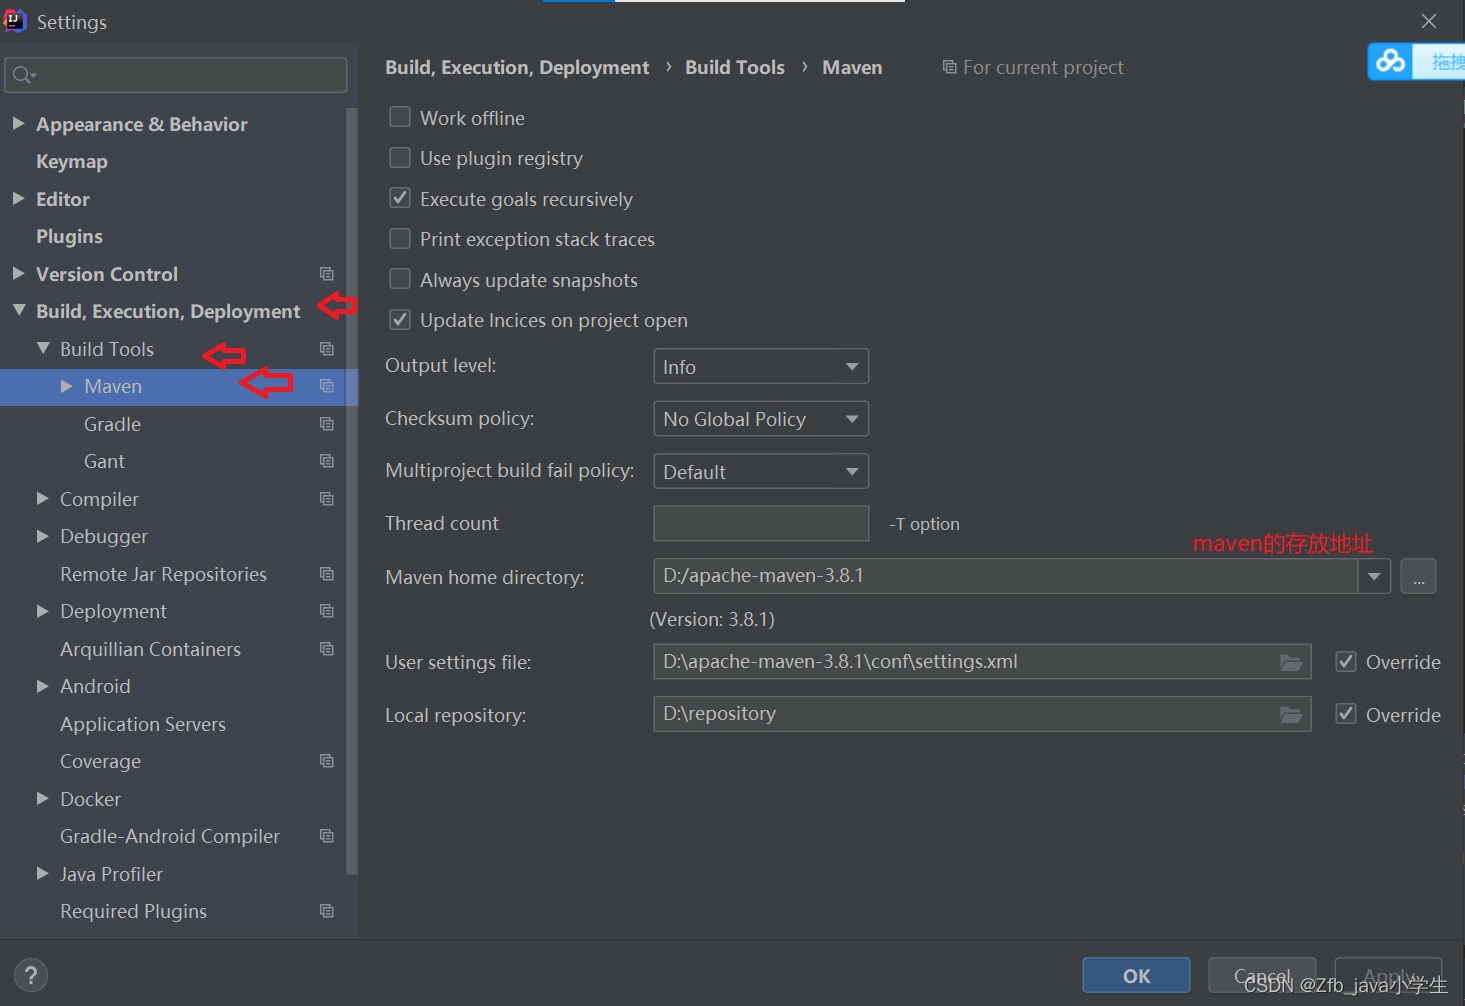The width and height of the screenshot is (1465, 1006).
Task: Uncheck Update Indices on project open
Action: [x=400, y=320]
